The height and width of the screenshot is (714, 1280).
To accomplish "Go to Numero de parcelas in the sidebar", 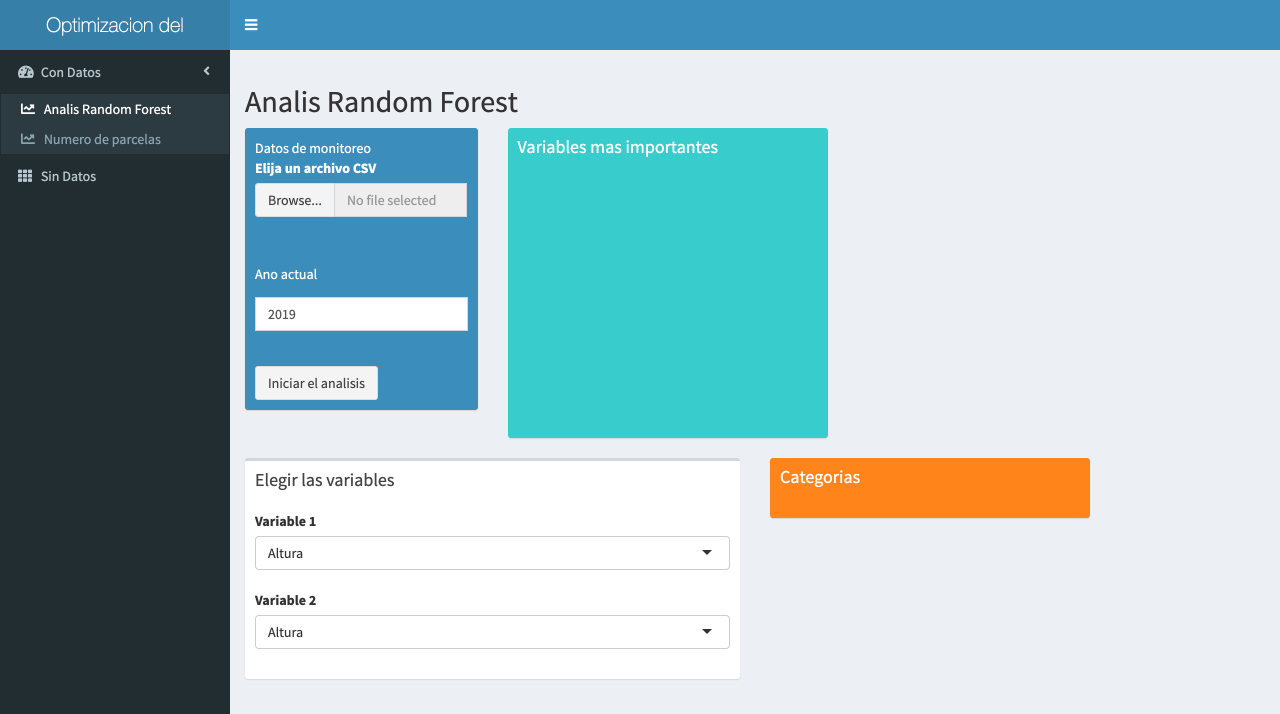I will (x=102, y=139).
